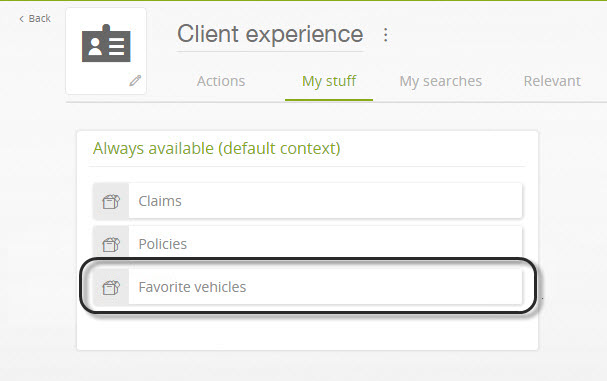This screenshot has height=381, width=607.
Task: Click the box icon beside Favorite vehicles
Action: point(111,287)
